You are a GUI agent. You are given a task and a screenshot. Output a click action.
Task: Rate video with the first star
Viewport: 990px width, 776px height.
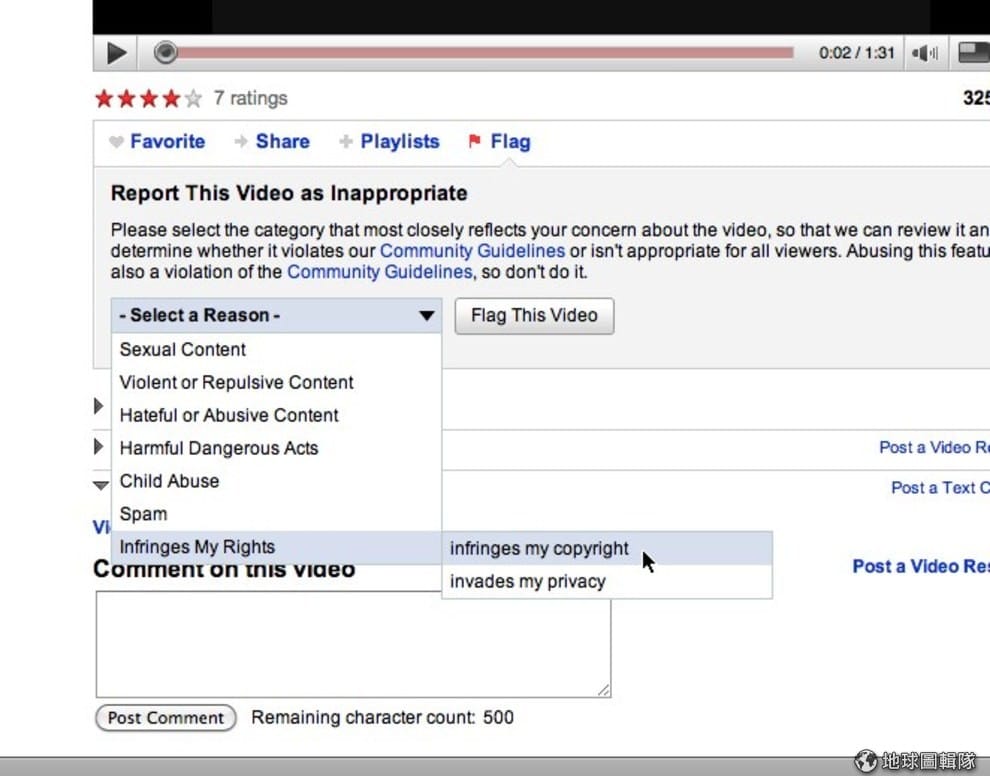point(104,98)
